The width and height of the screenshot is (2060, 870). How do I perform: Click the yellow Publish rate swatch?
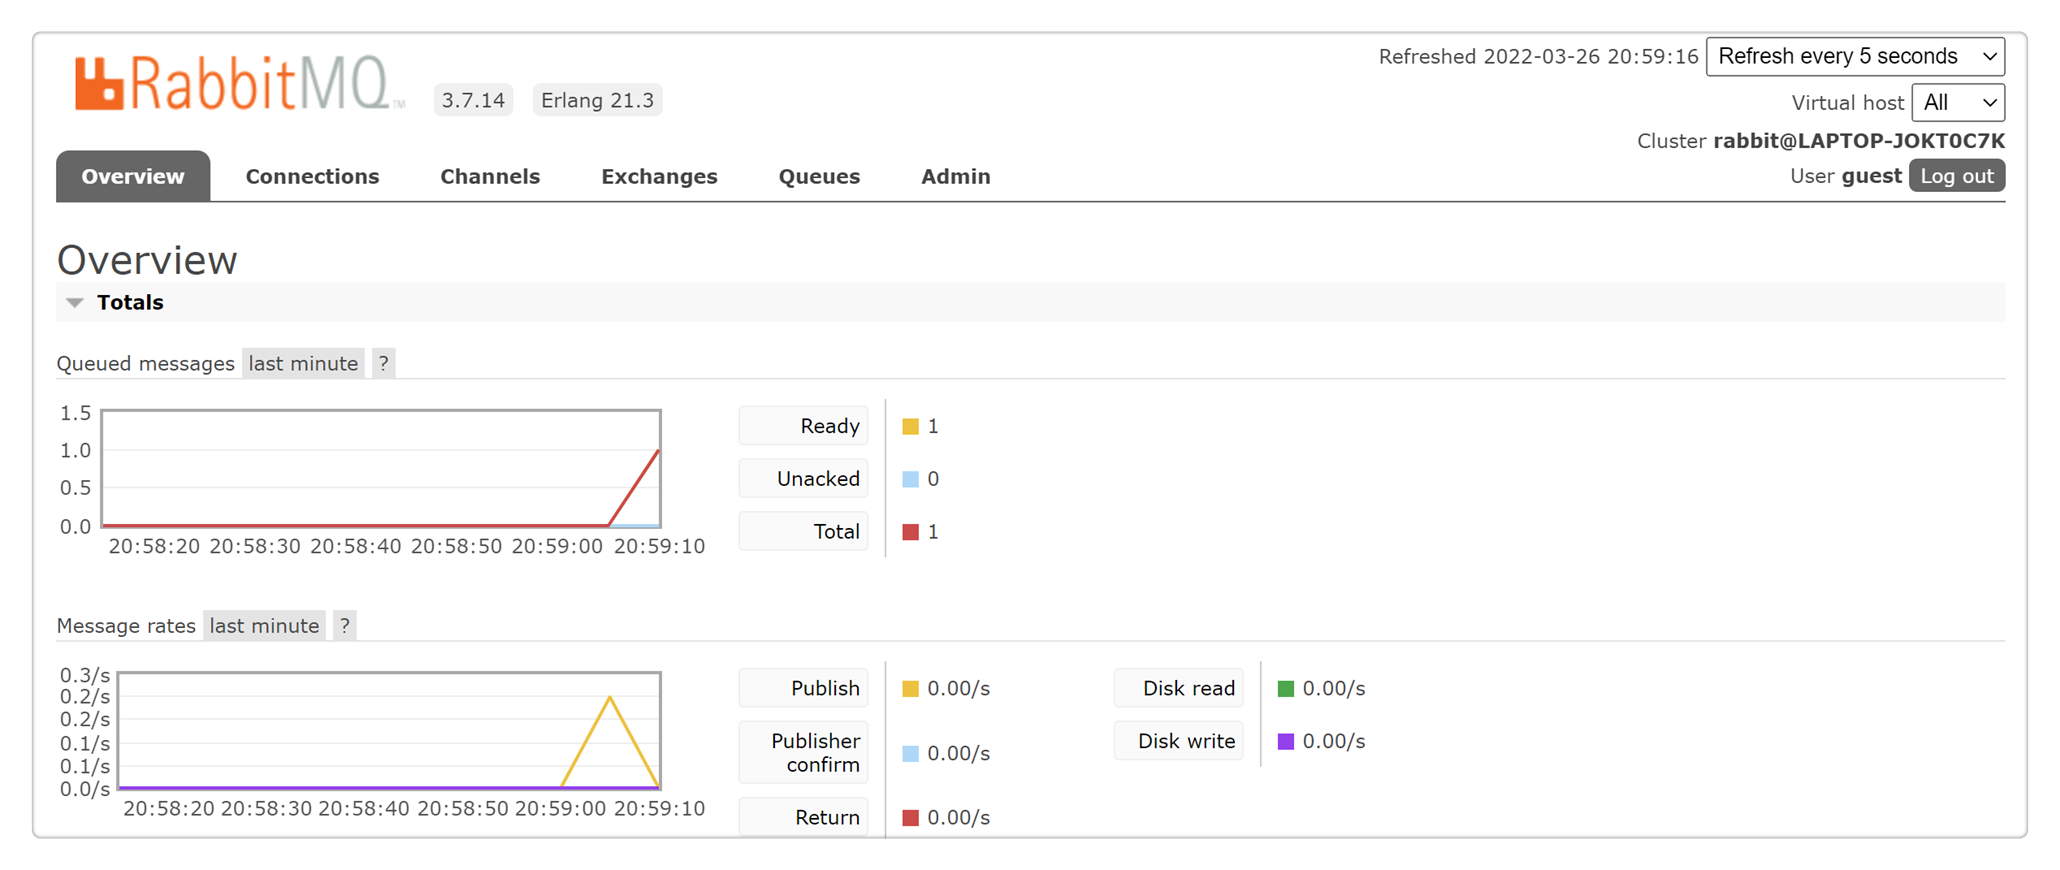point(910,689)
